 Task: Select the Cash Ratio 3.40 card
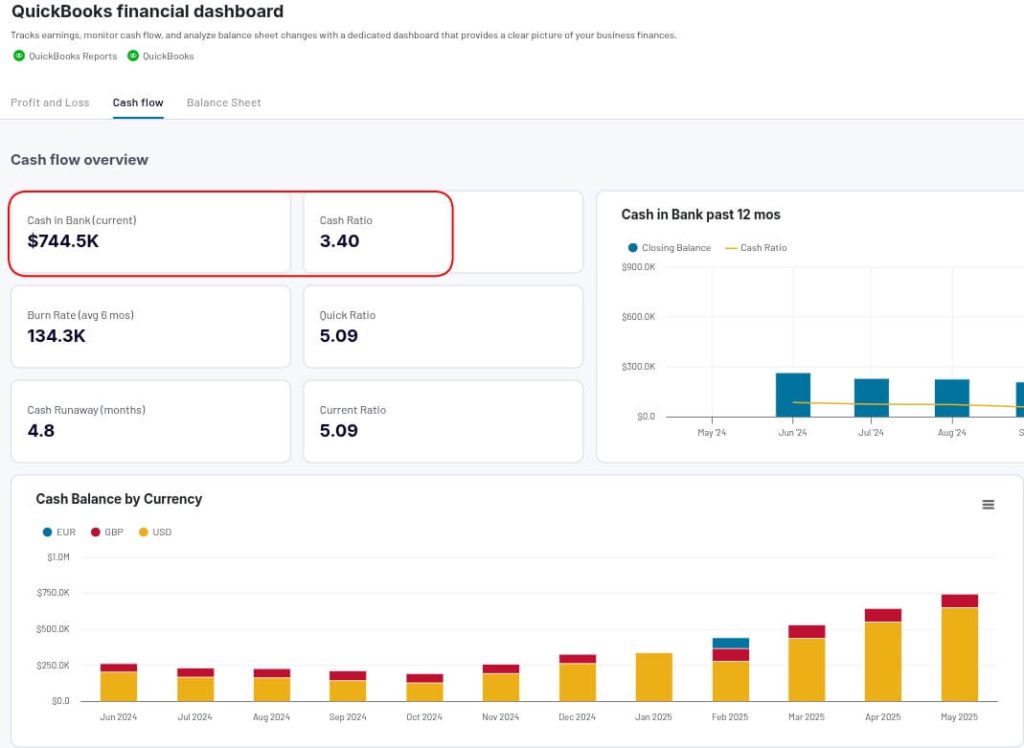(x=443, y=233)
